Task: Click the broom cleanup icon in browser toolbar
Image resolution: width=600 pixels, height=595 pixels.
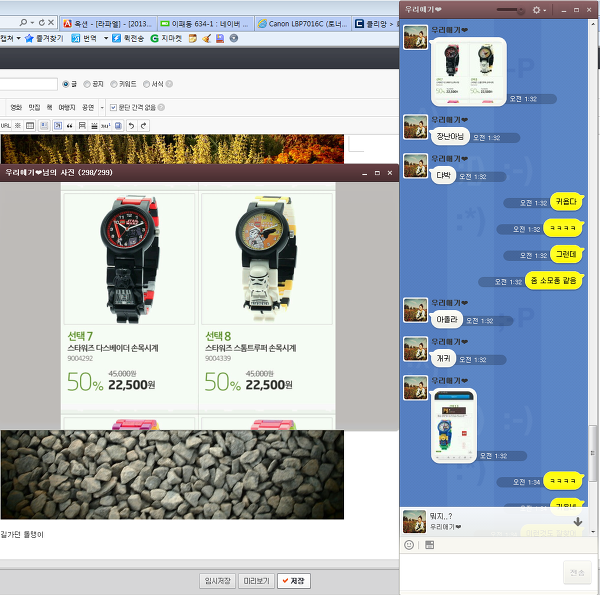Action: (207, 38)
